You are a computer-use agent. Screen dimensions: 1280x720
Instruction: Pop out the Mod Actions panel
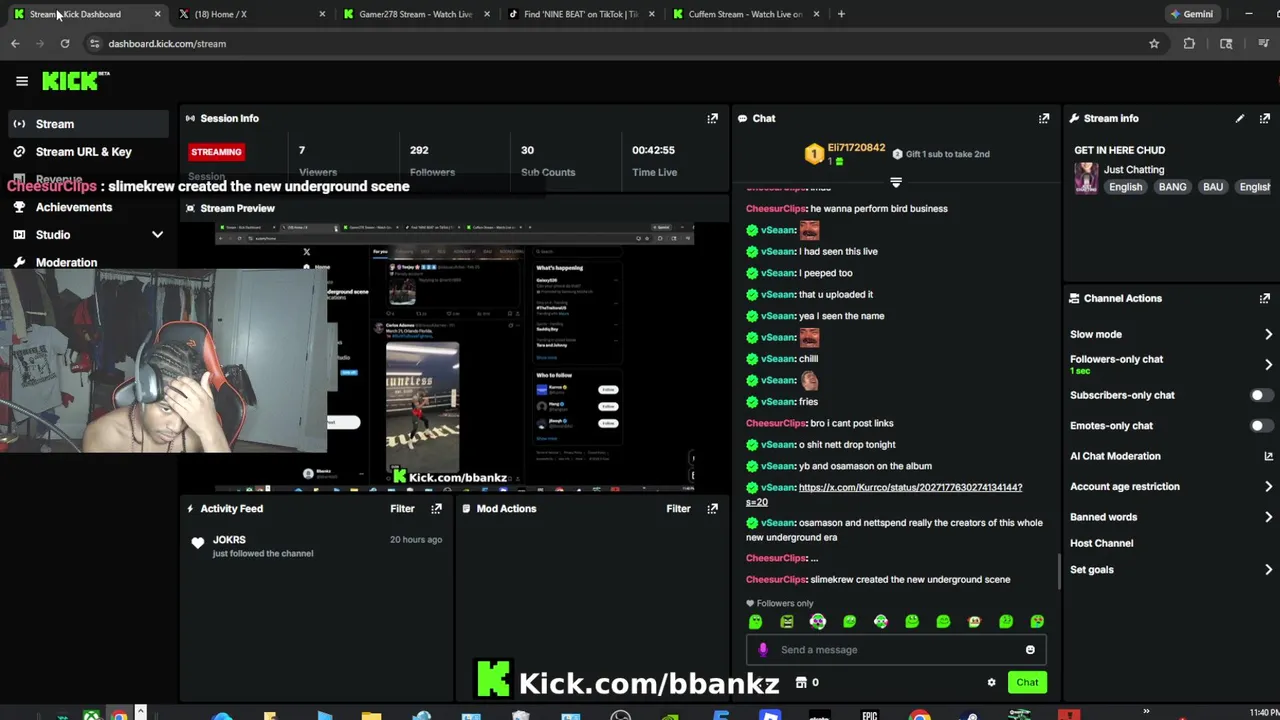coord(712,508)
